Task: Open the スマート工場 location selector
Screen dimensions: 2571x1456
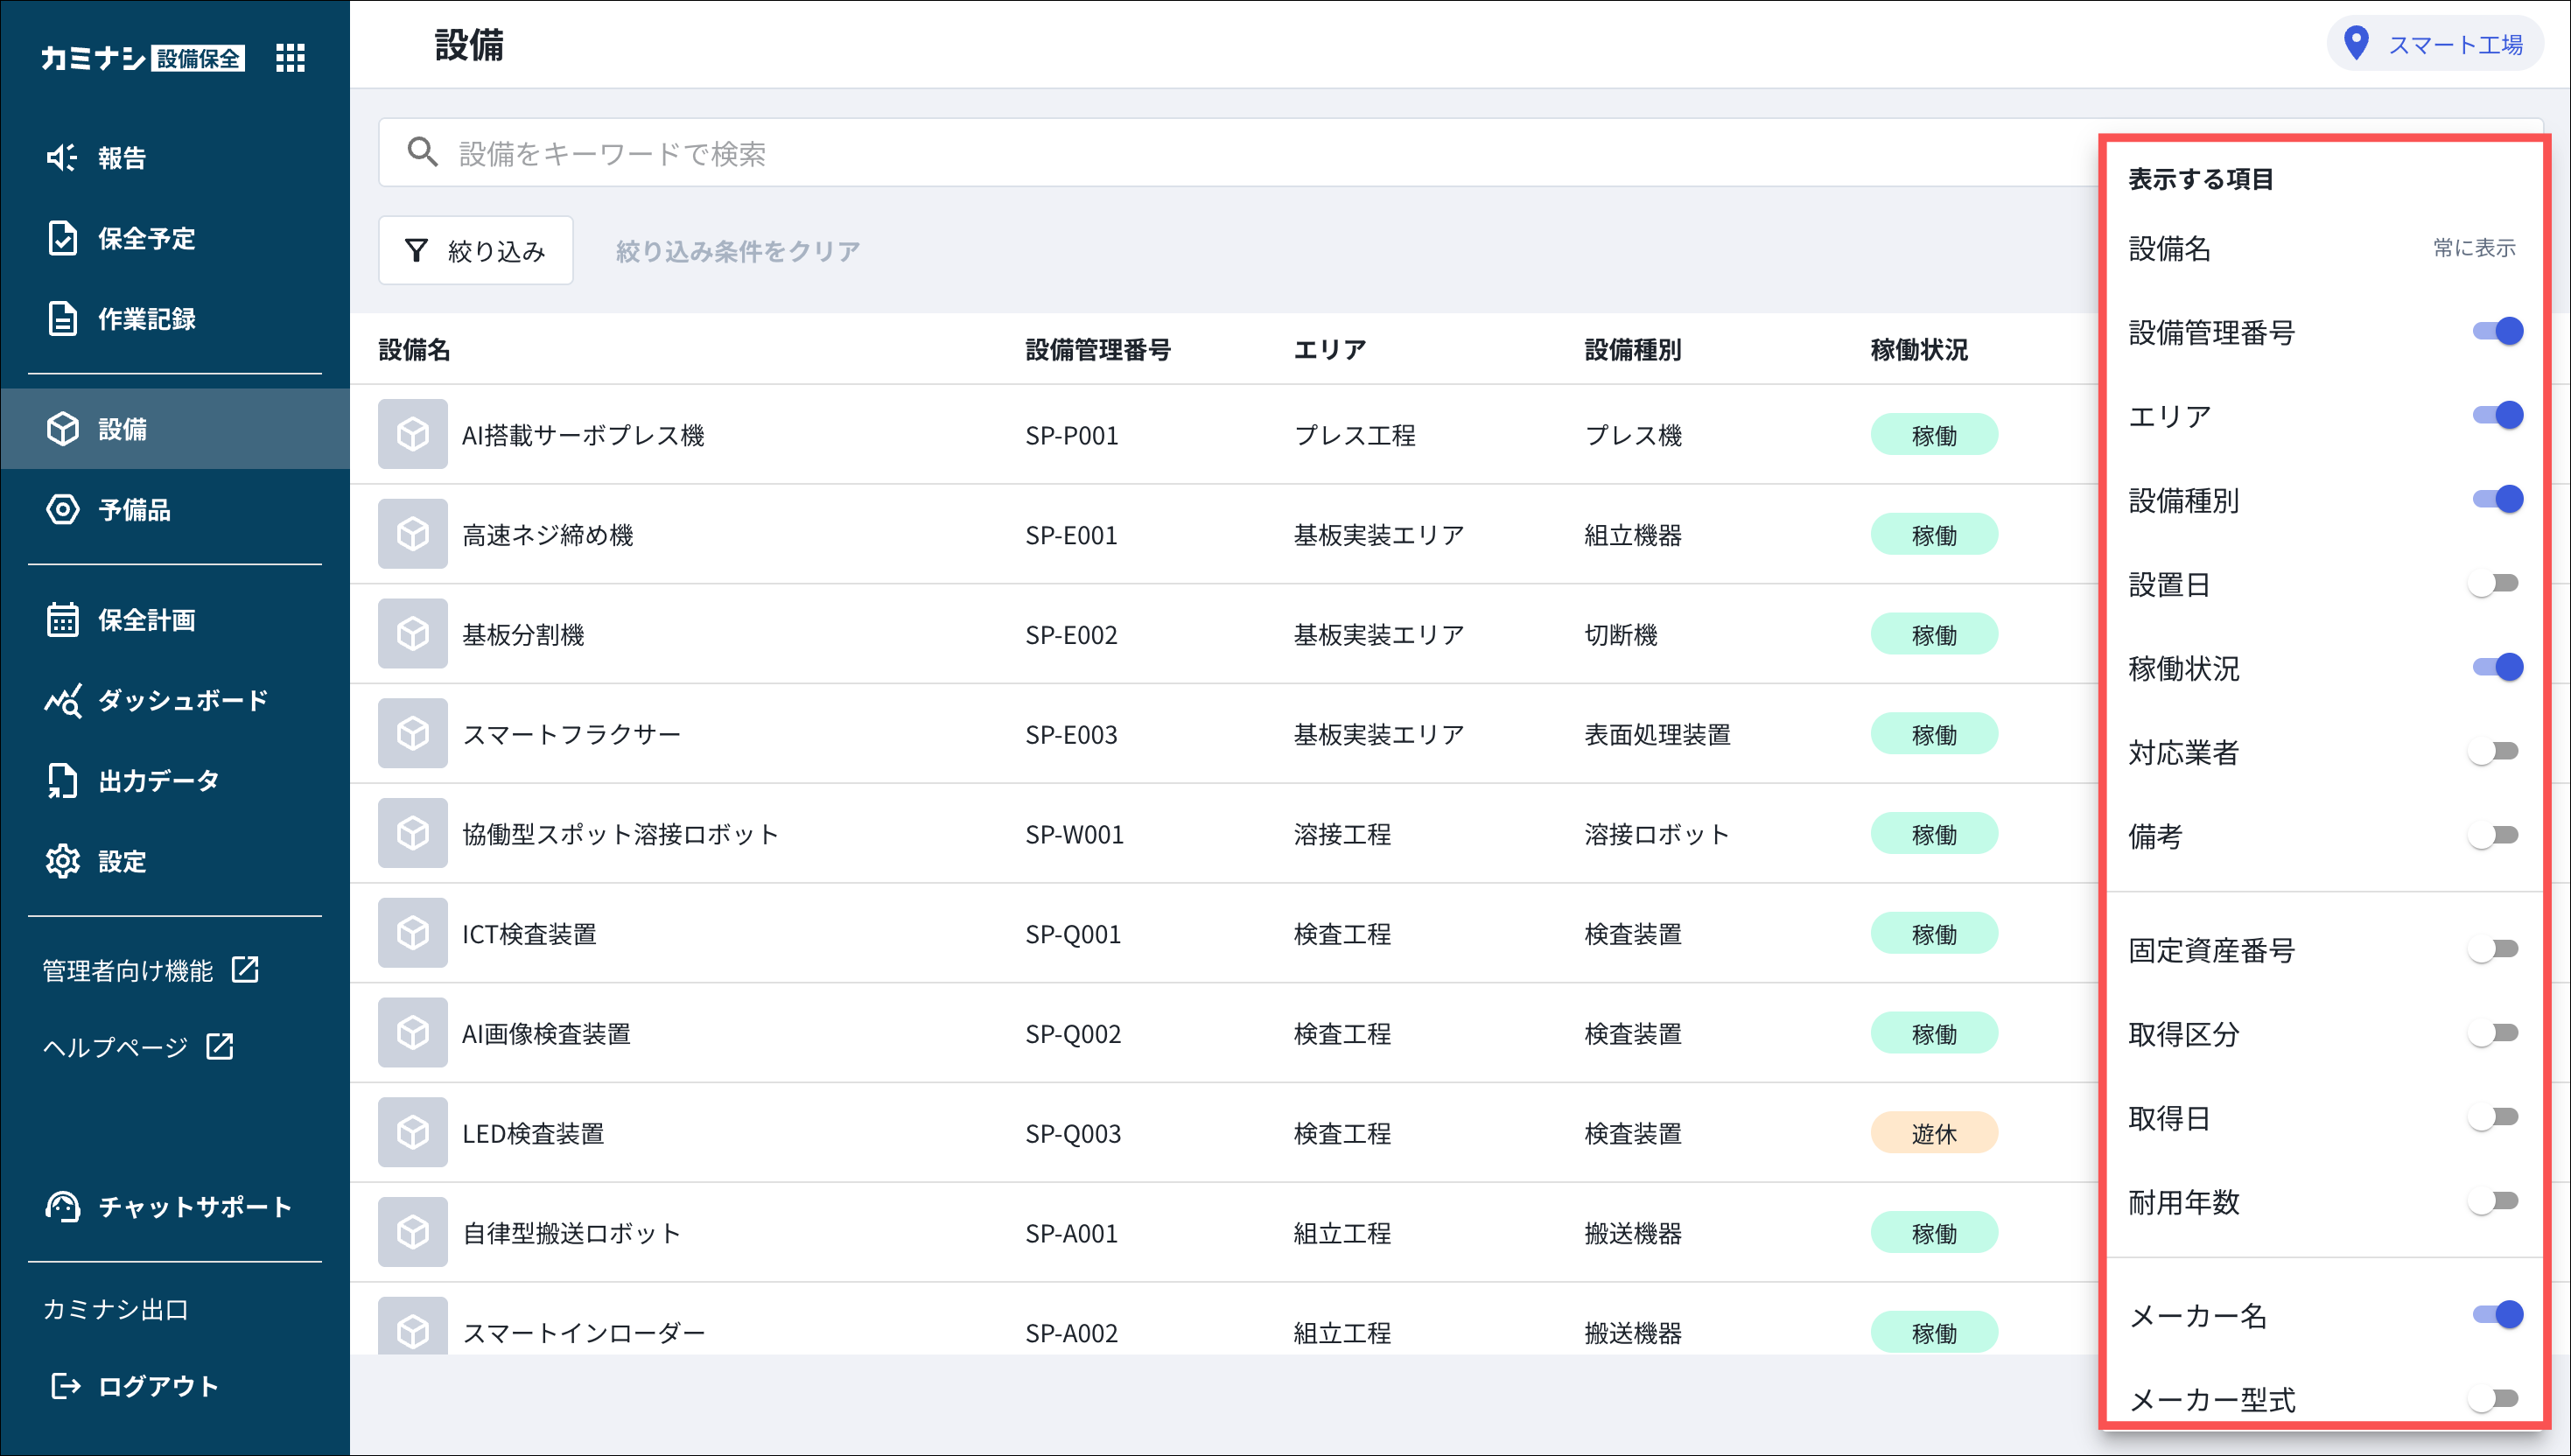Action: click(x=2435, y=45)
